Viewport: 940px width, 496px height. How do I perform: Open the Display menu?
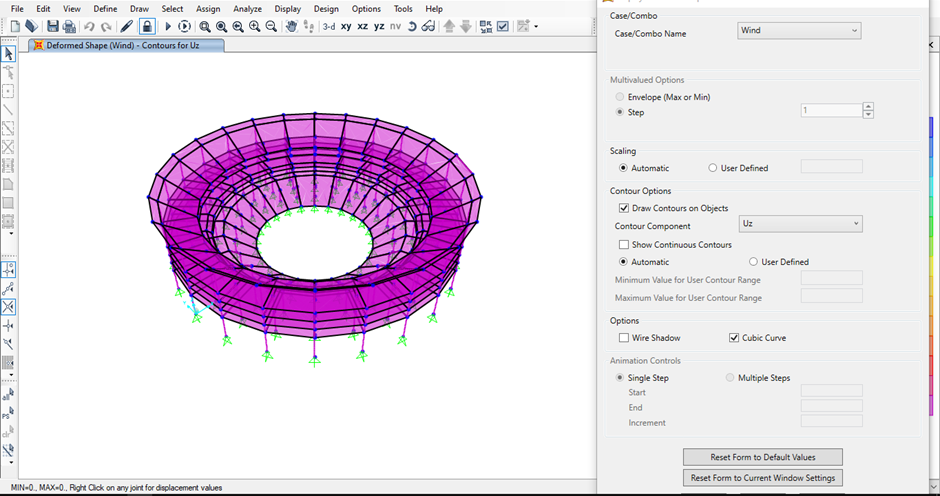(288, 9)
